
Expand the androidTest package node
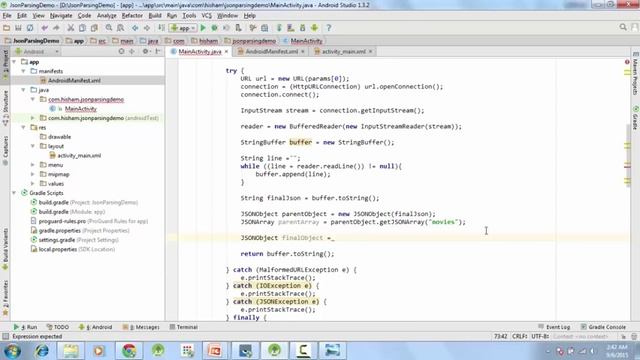pyautogui.click(x=33, y=118)
